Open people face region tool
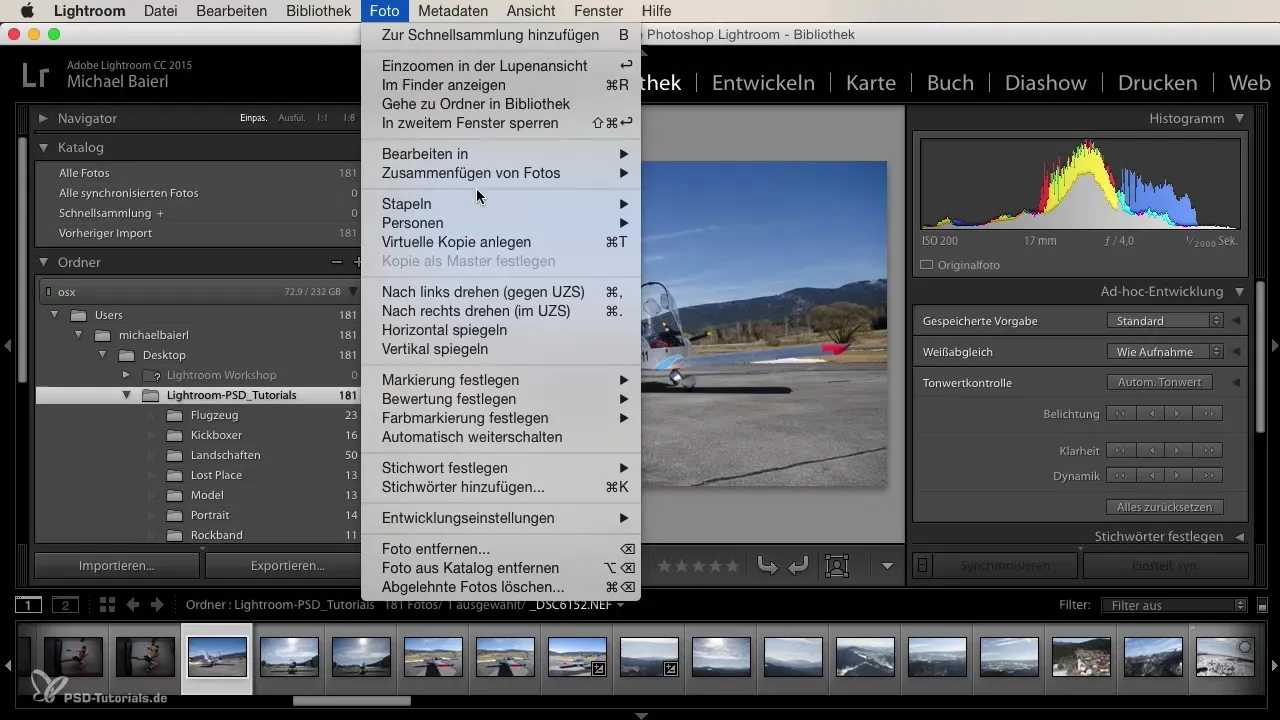Viewport: 1280px width, 720px height. coord(836,566)
